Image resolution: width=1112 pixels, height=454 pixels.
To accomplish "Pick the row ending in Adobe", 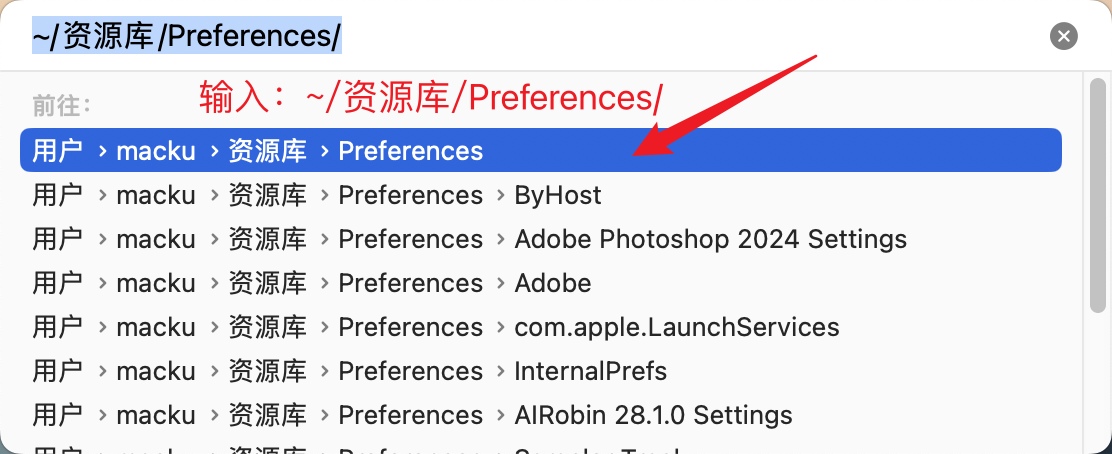I will (x=540, y=283).
